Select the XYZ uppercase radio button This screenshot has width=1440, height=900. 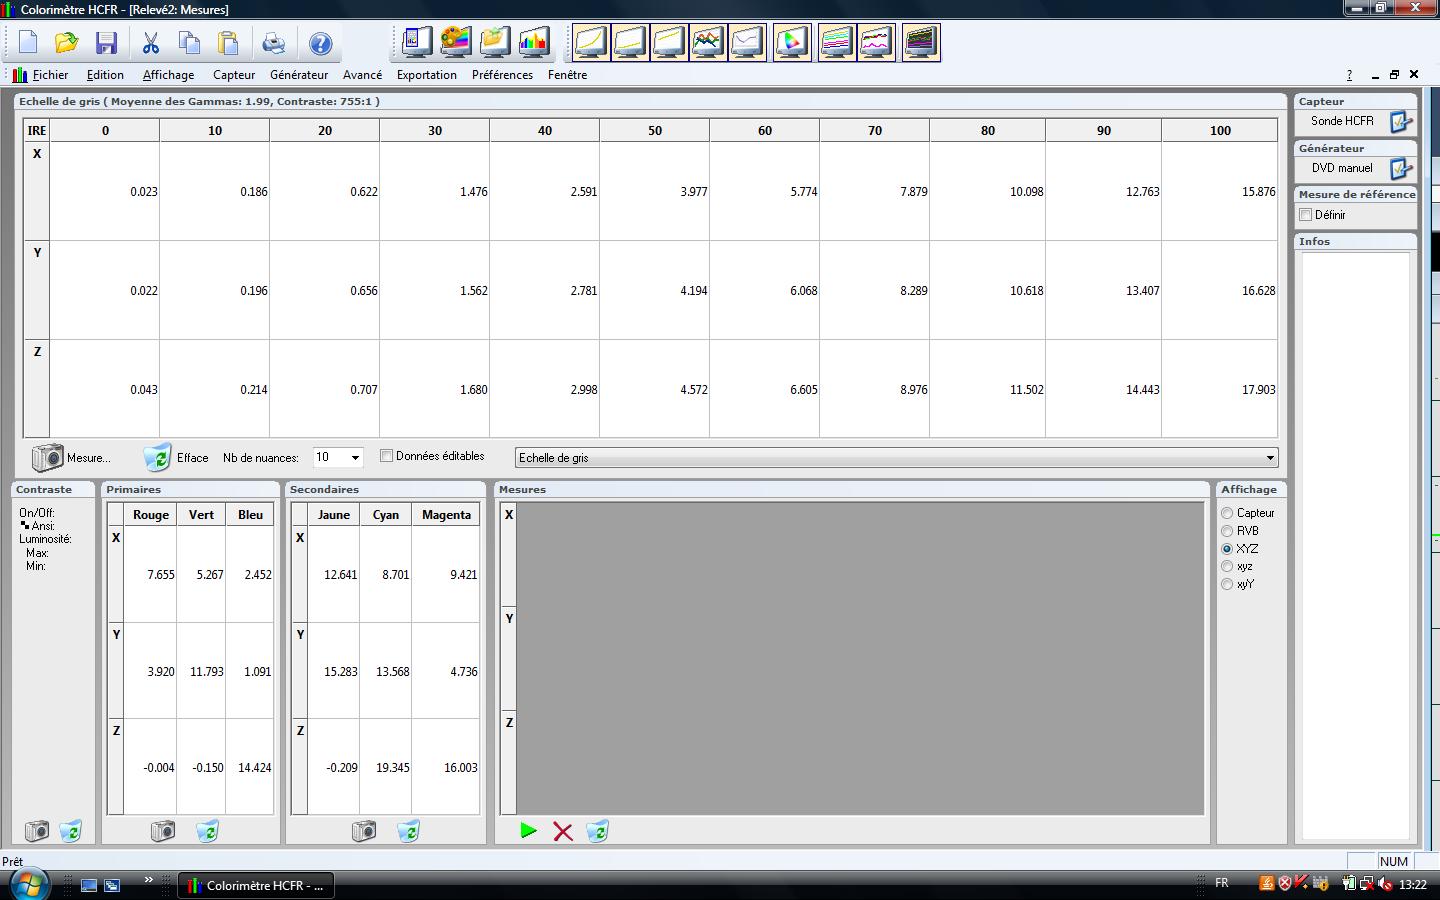(x=1227, y=549)
